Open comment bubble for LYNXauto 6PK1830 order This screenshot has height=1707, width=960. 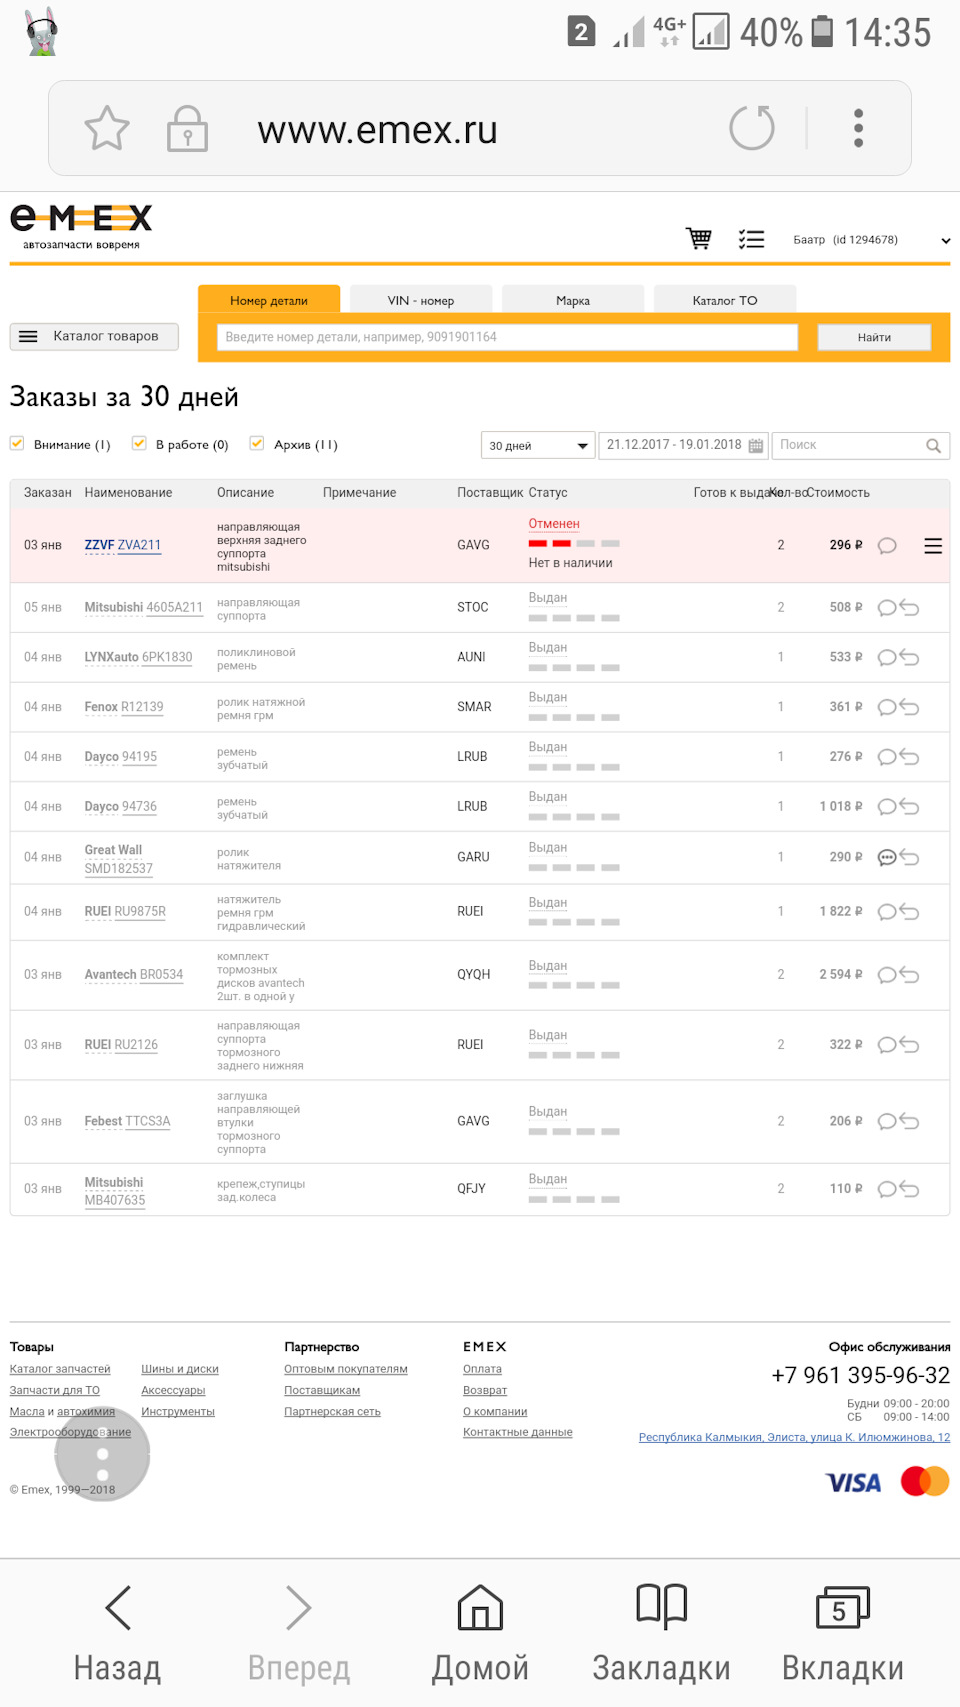886,658
